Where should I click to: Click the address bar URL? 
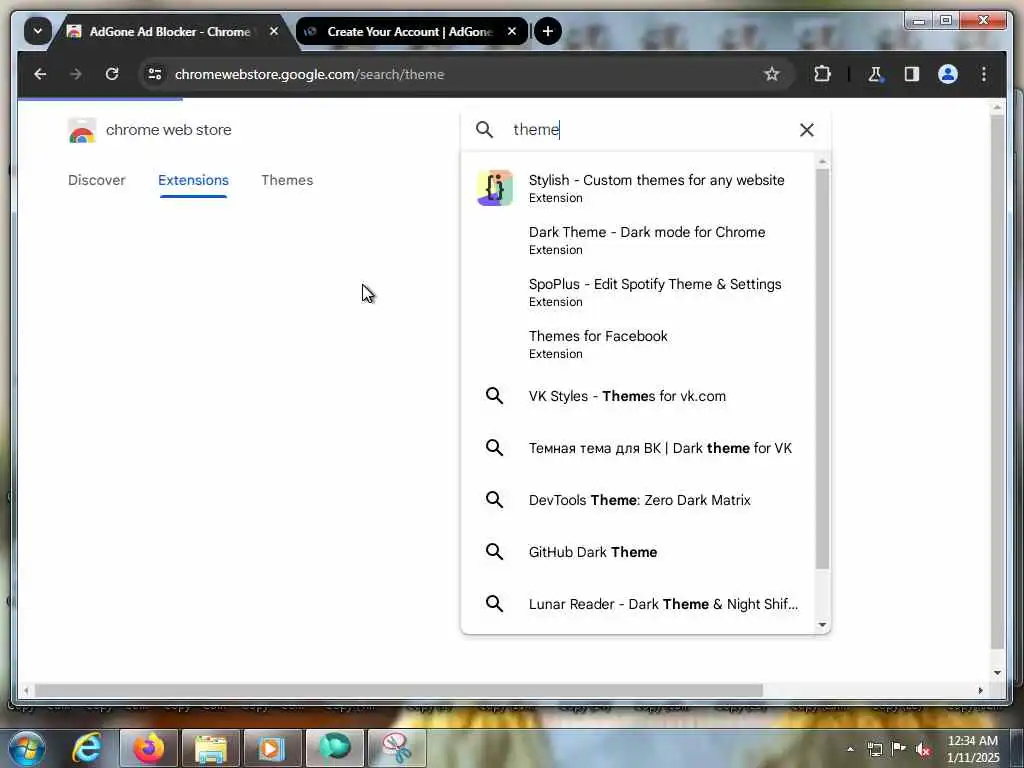(x=310, y=74)
